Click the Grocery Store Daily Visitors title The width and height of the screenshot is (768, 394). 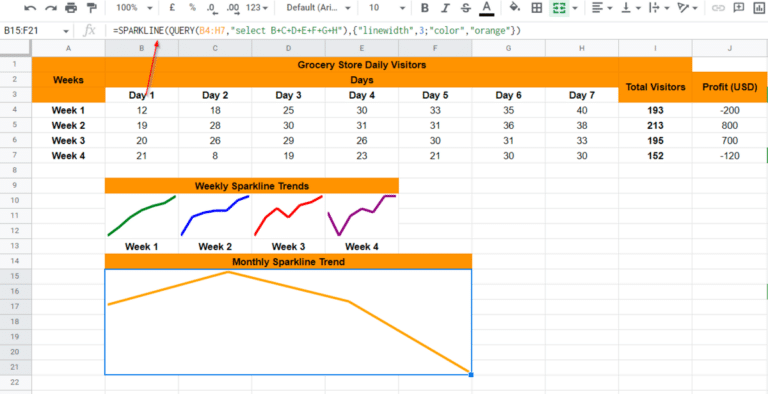coord(362,64)
